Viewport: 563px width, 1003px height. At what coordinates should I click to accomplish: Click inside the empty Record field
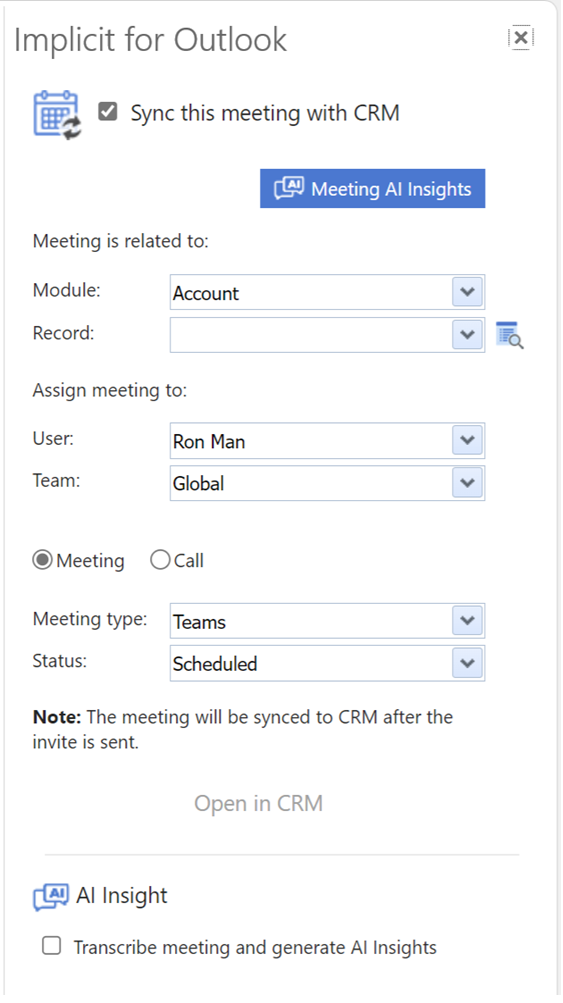pyautogui.click(x=311, y=335)
